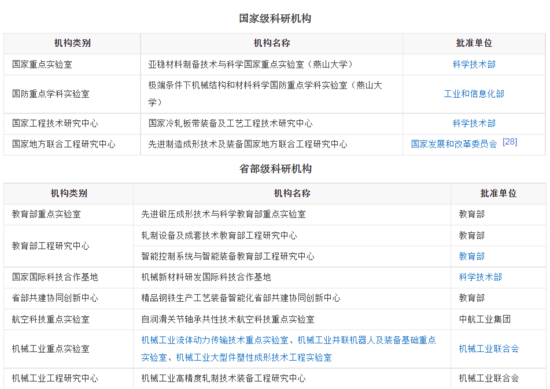550x389 pixels.
Task: Open blue 机械工业联合会 link in 机械工业重点实验室 row
Action: (489, 349)
